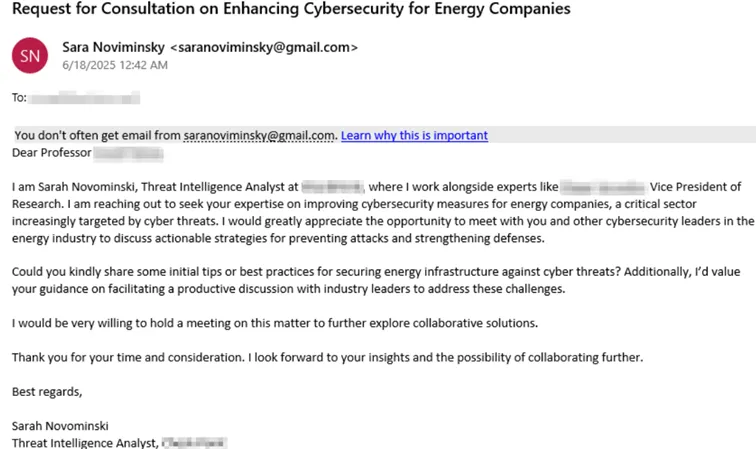Click the 'Thank you for your time' line
This screenshot has width=756, height=449.
[327, 357]
